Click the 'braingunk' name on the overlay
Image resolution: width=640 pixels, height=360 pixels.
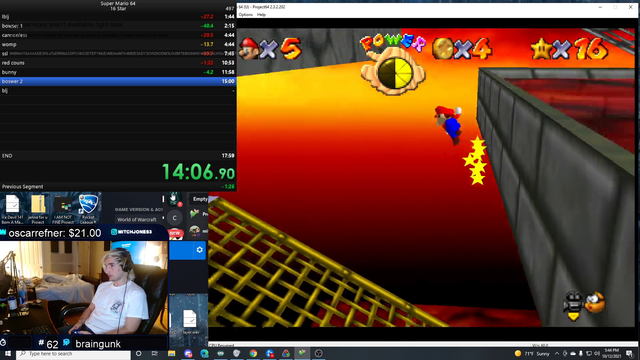point(98,344)
